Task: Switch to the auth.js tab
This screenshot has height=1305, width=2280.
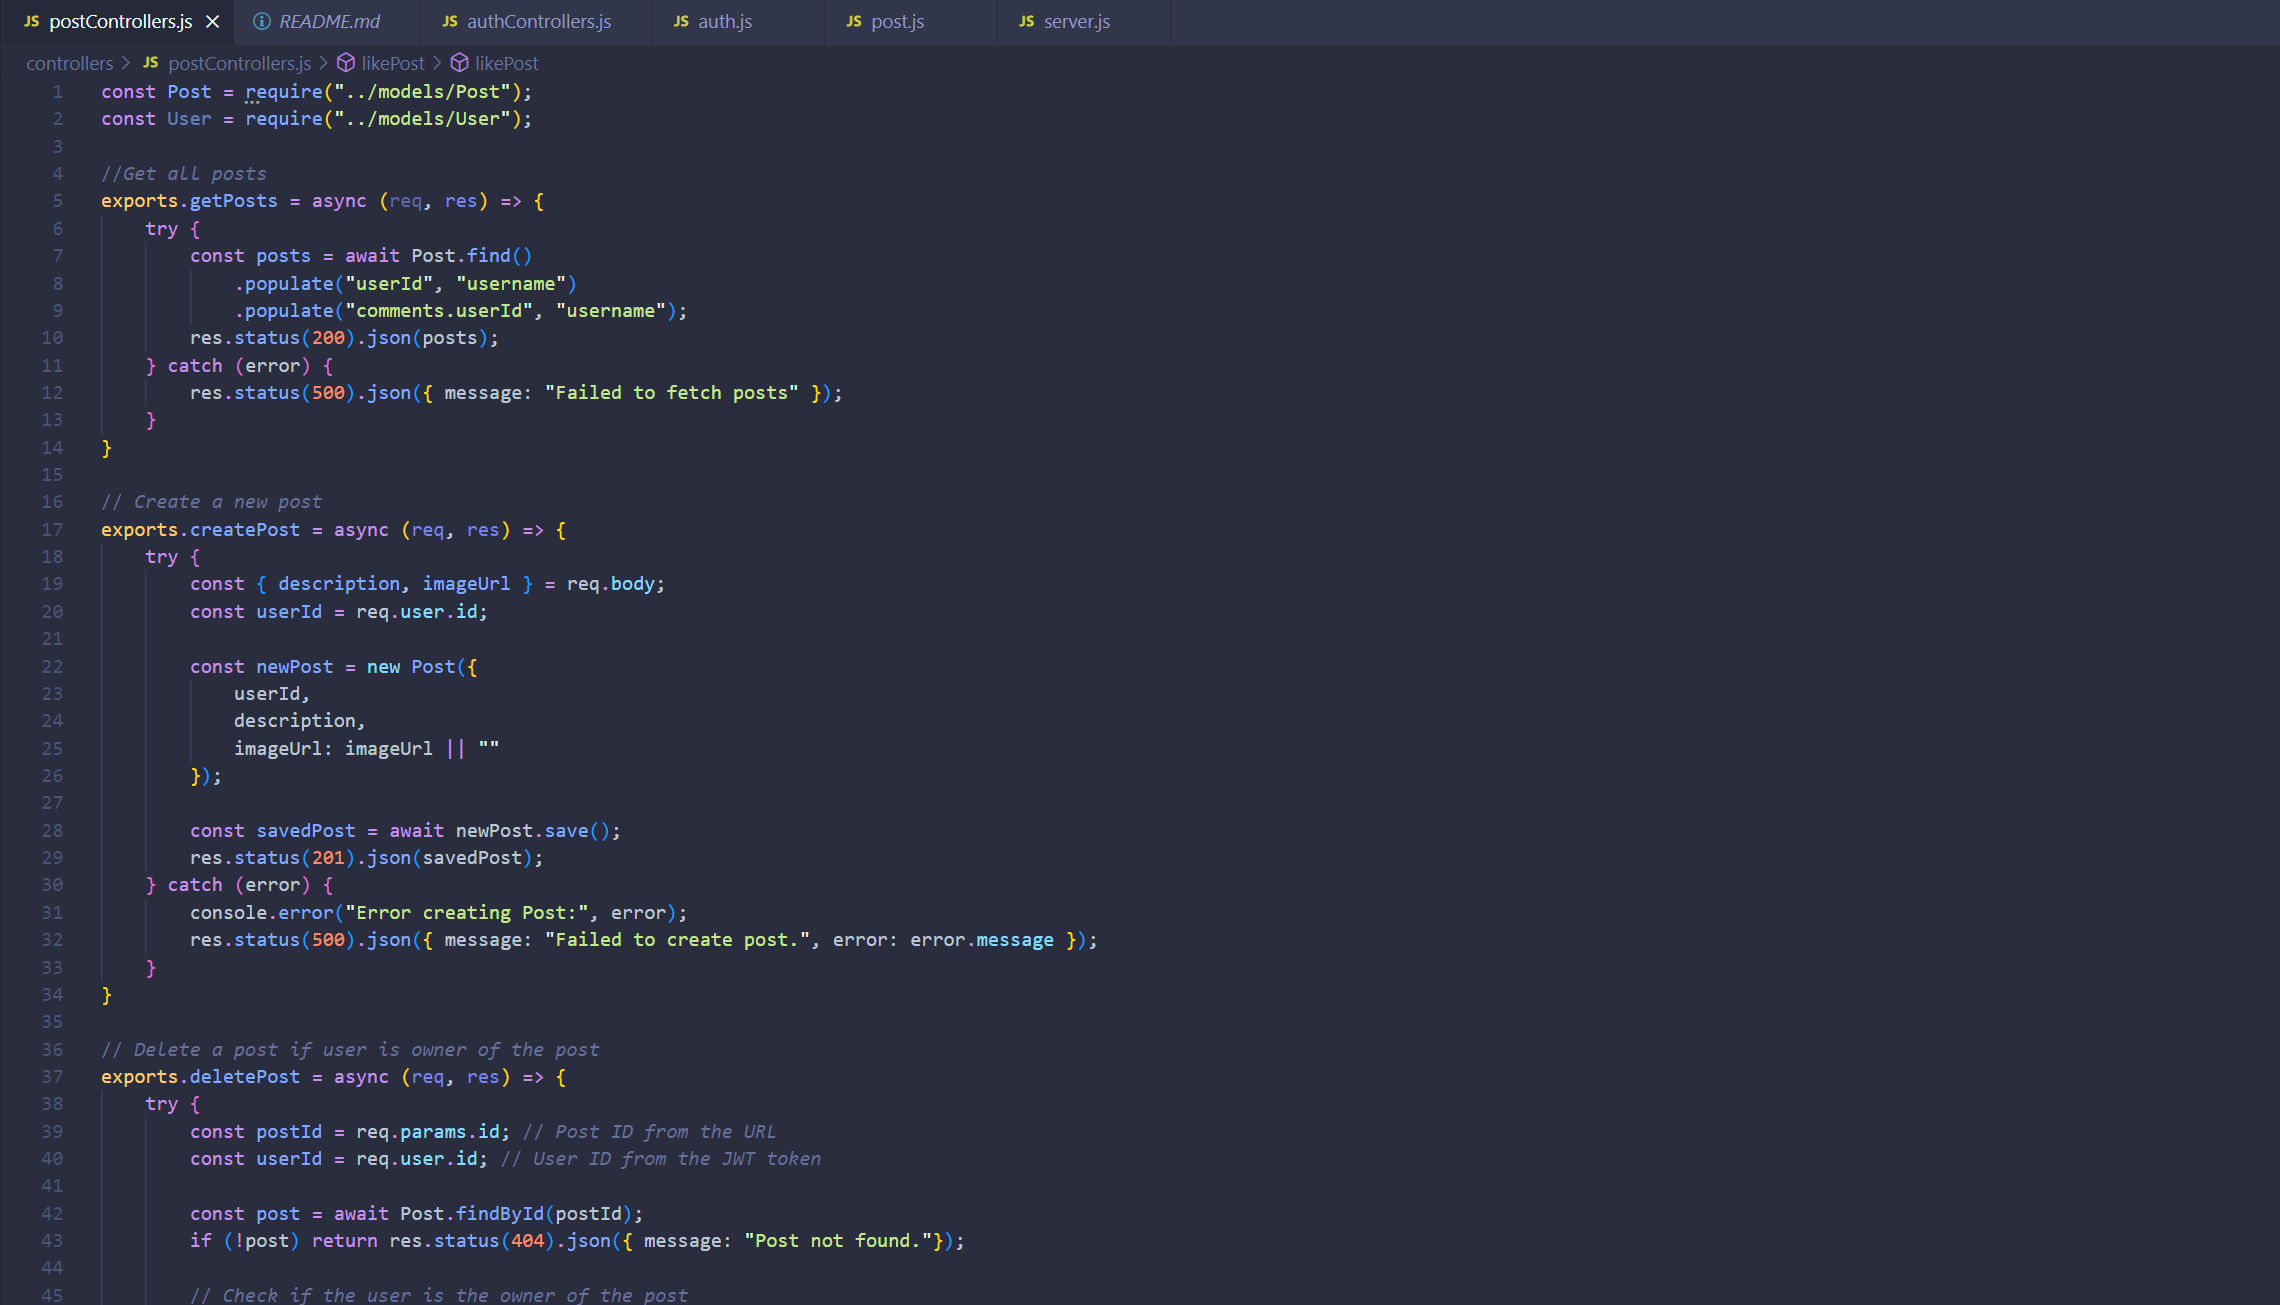Action: (724, 21)
